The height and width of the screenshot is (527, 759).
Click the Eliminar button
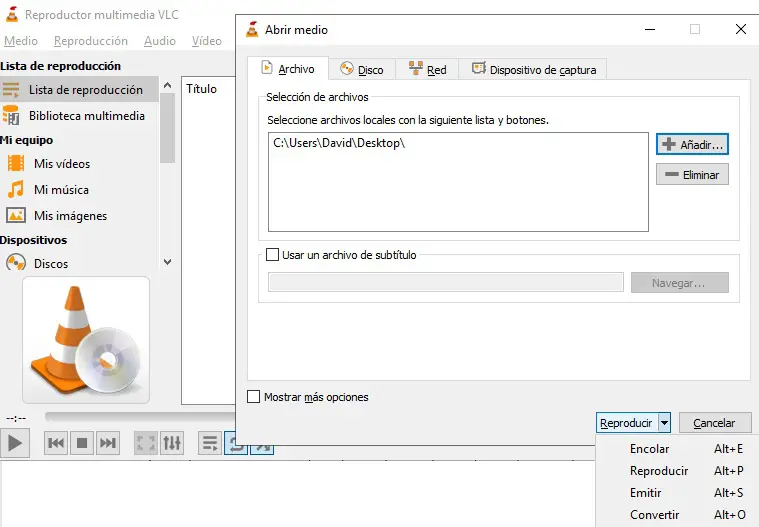pyautogui.click(x=692, y=174)
